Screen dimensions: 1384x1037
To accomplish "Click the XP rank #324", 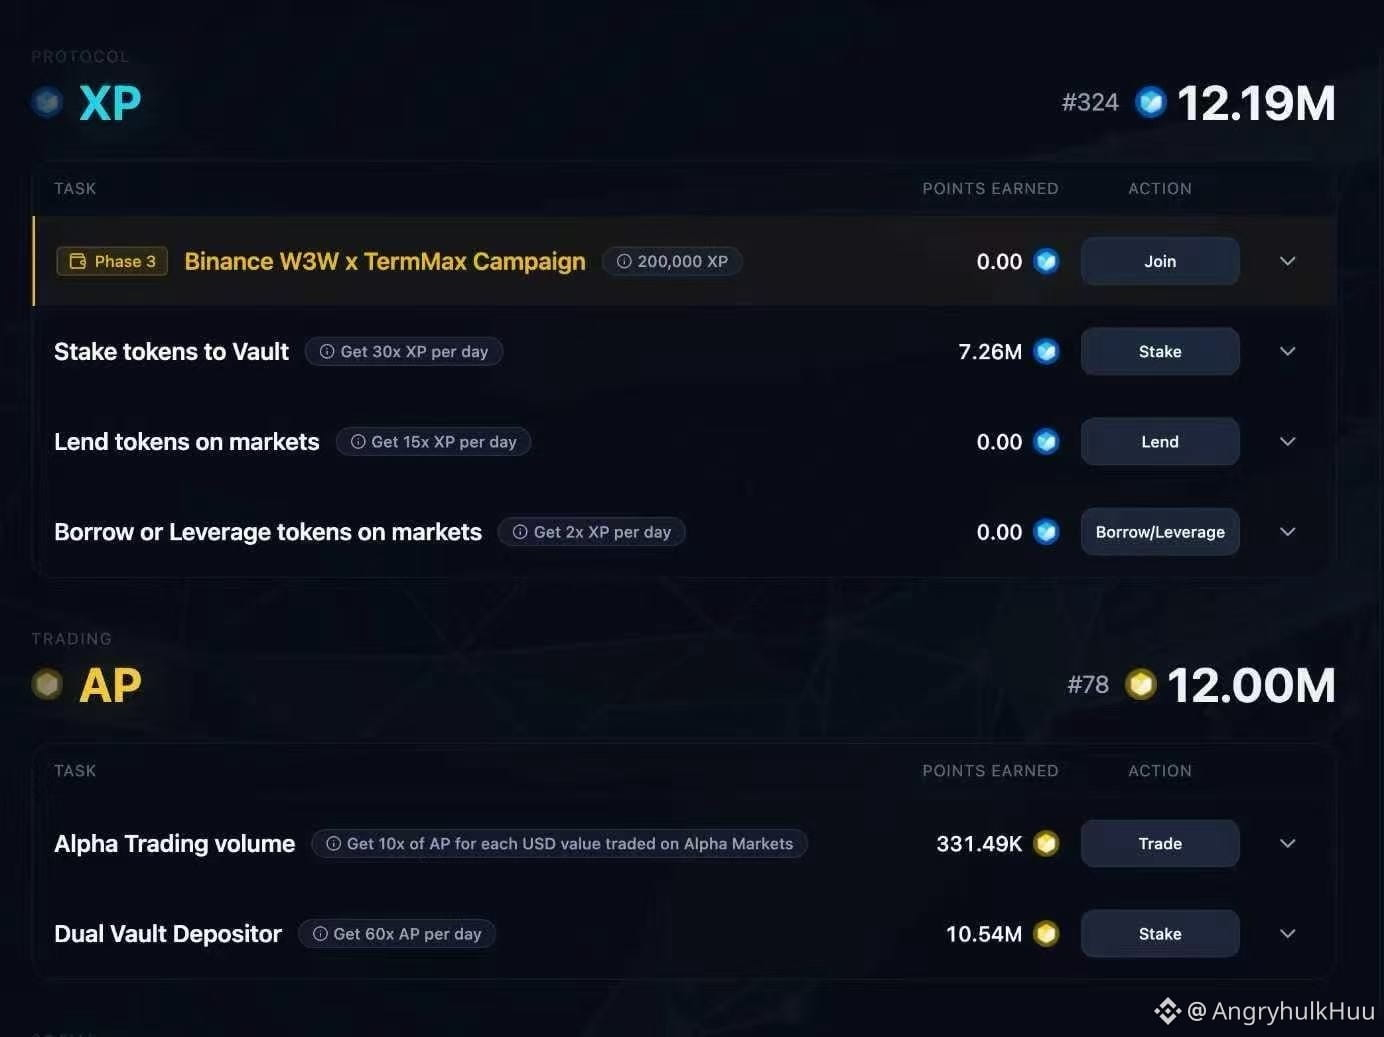I will (1090, 102).
